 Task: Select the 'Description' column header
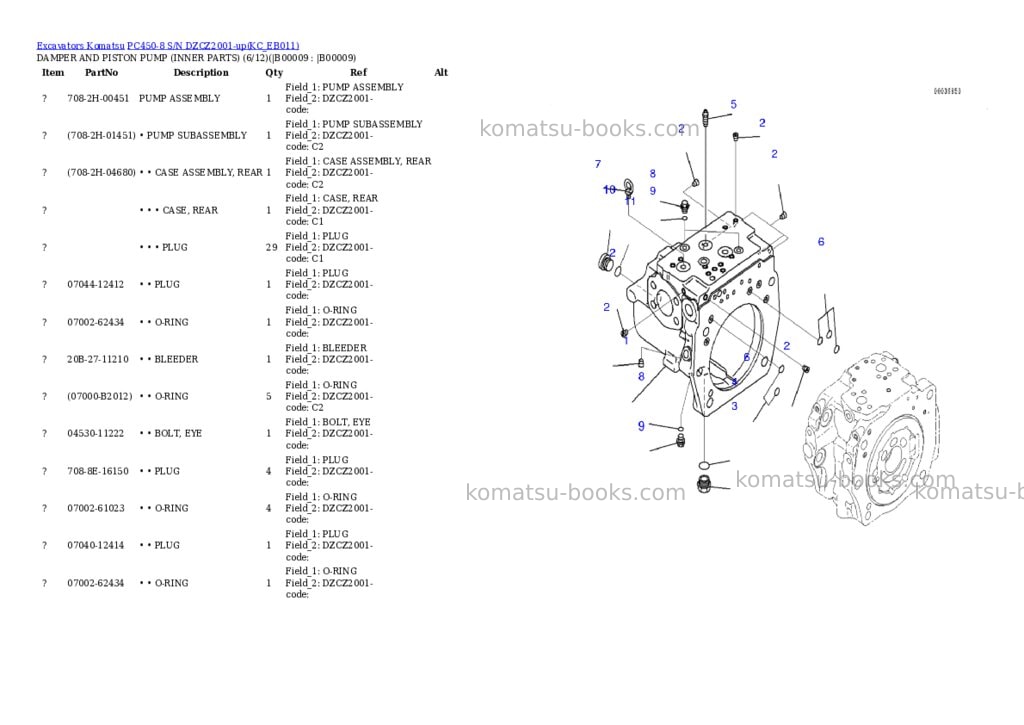coord(201,72)
